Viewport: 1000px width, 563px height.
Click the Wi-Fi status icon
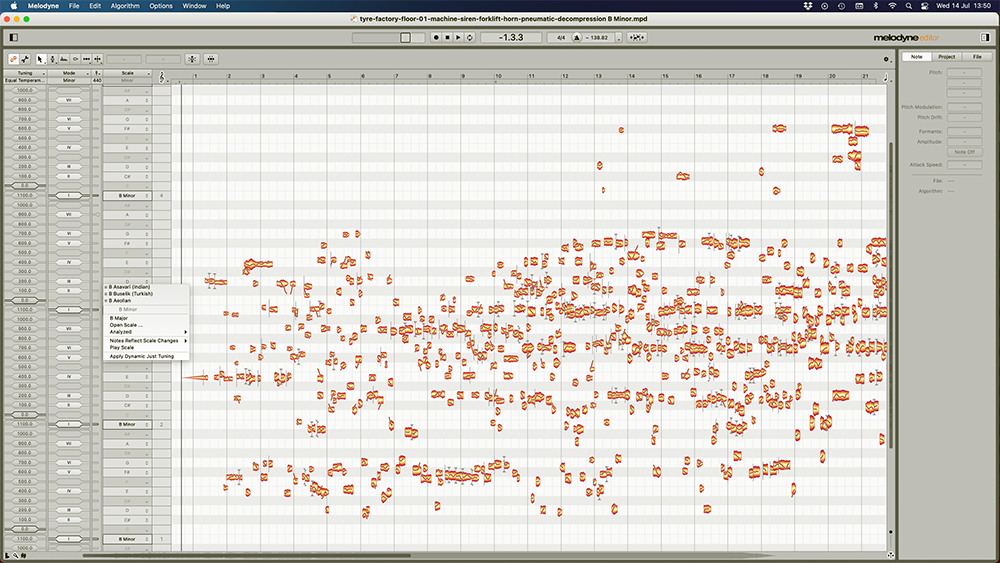(x=892, y=6)
